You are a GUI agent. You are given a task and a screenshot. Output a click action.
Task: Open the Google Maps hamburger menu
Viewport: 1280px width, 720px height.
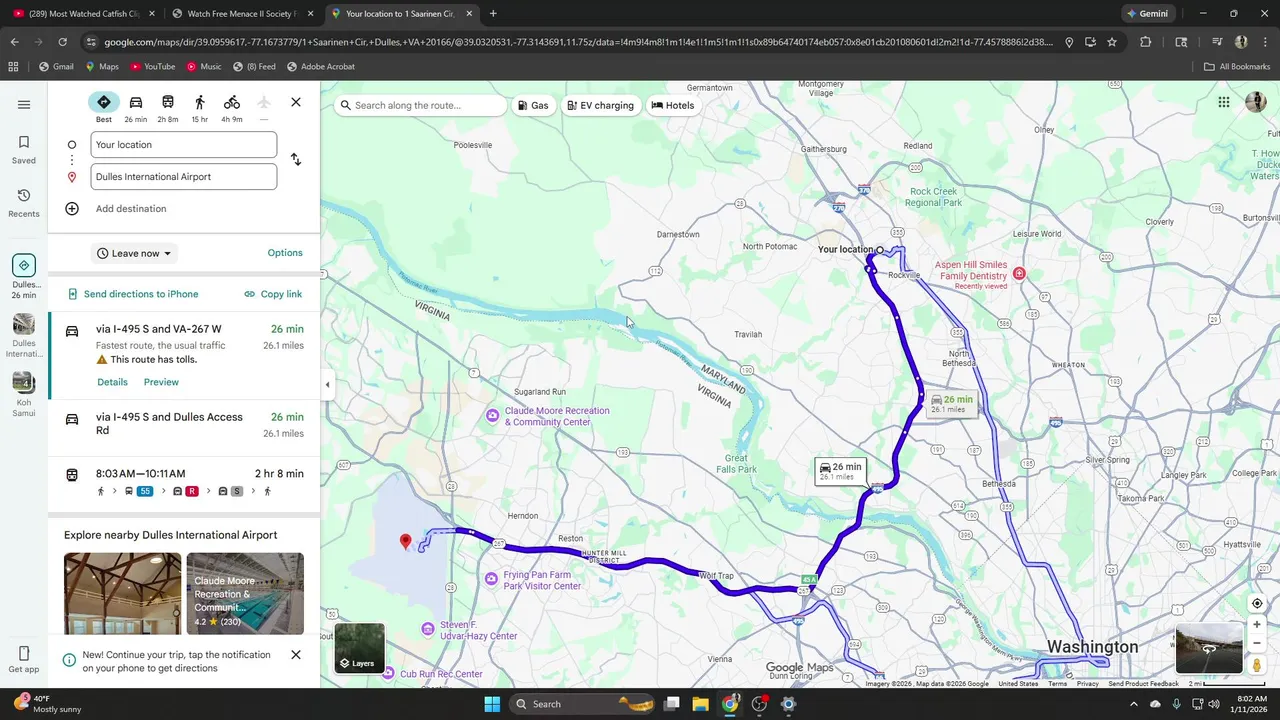tap(24, 104)
